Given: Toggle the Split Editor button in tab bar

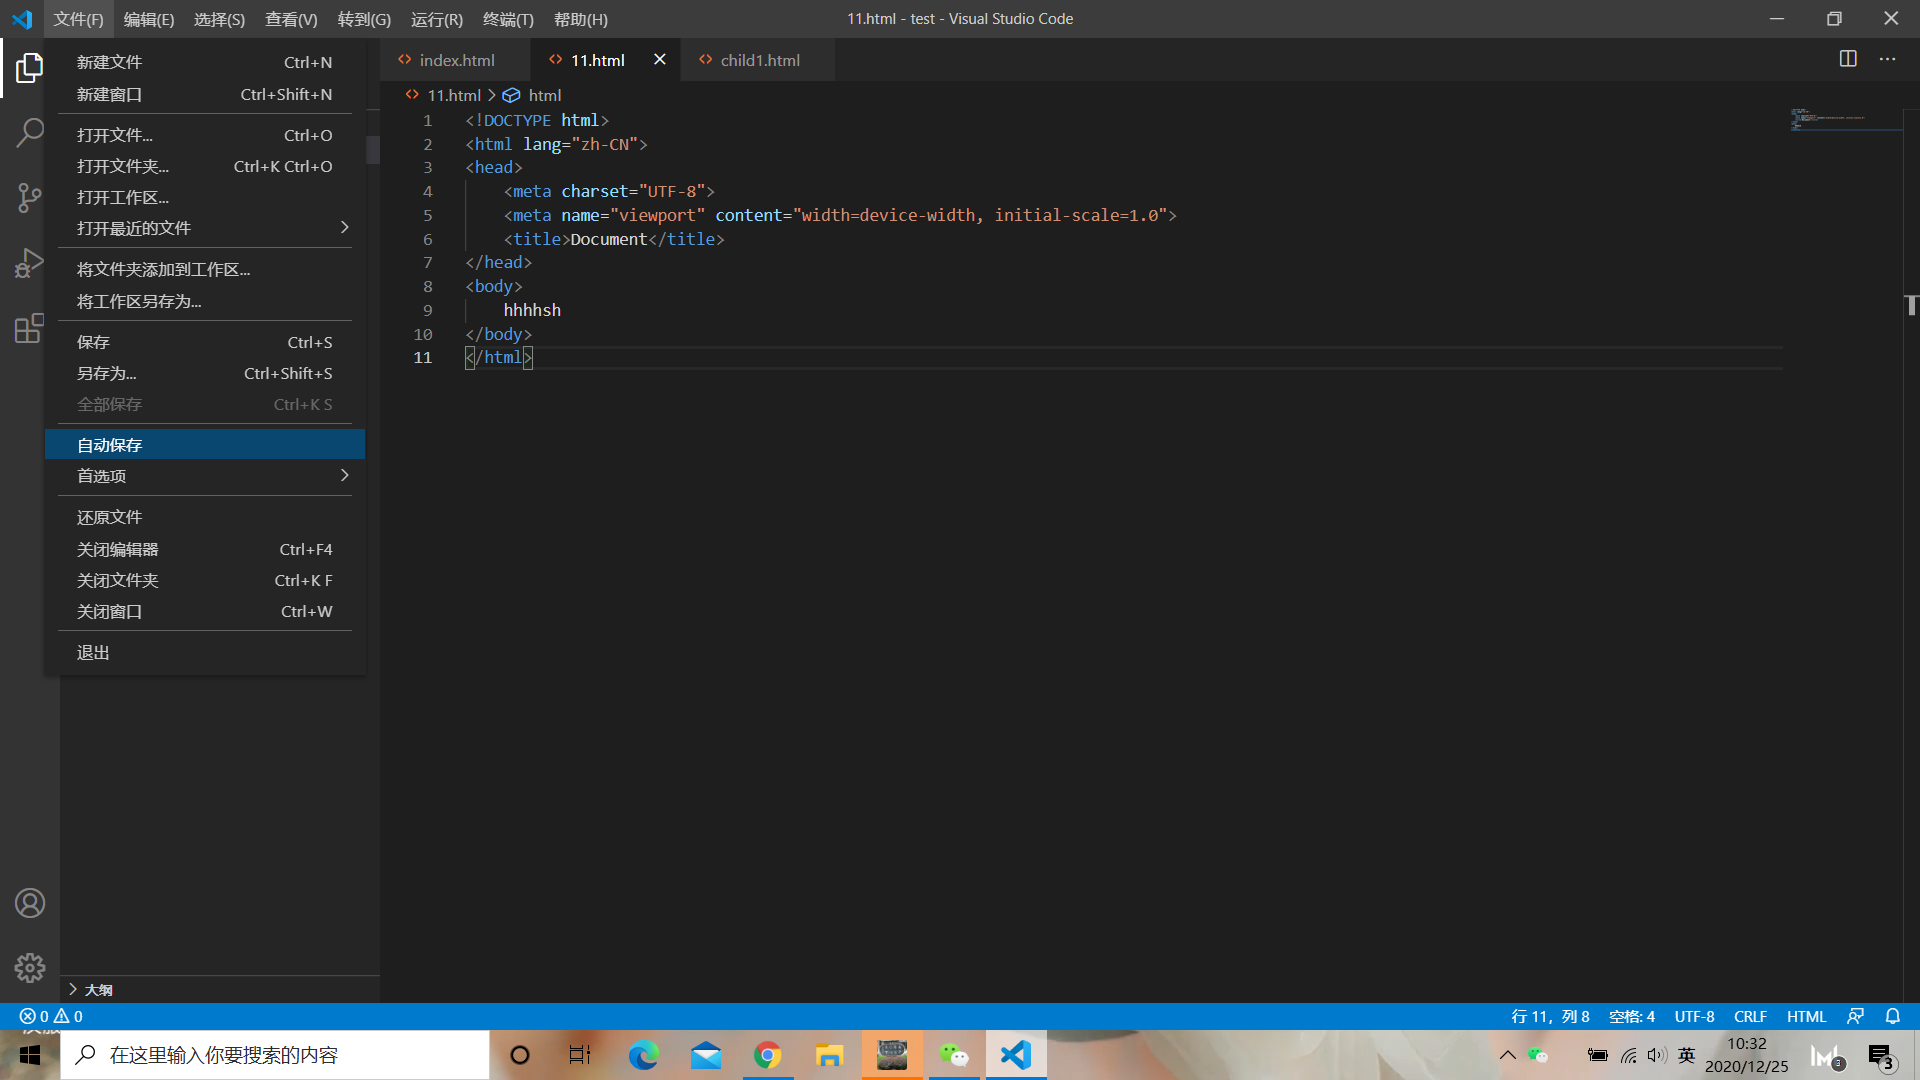Looking at the screenshot, I should click(x=1847, y=58).
